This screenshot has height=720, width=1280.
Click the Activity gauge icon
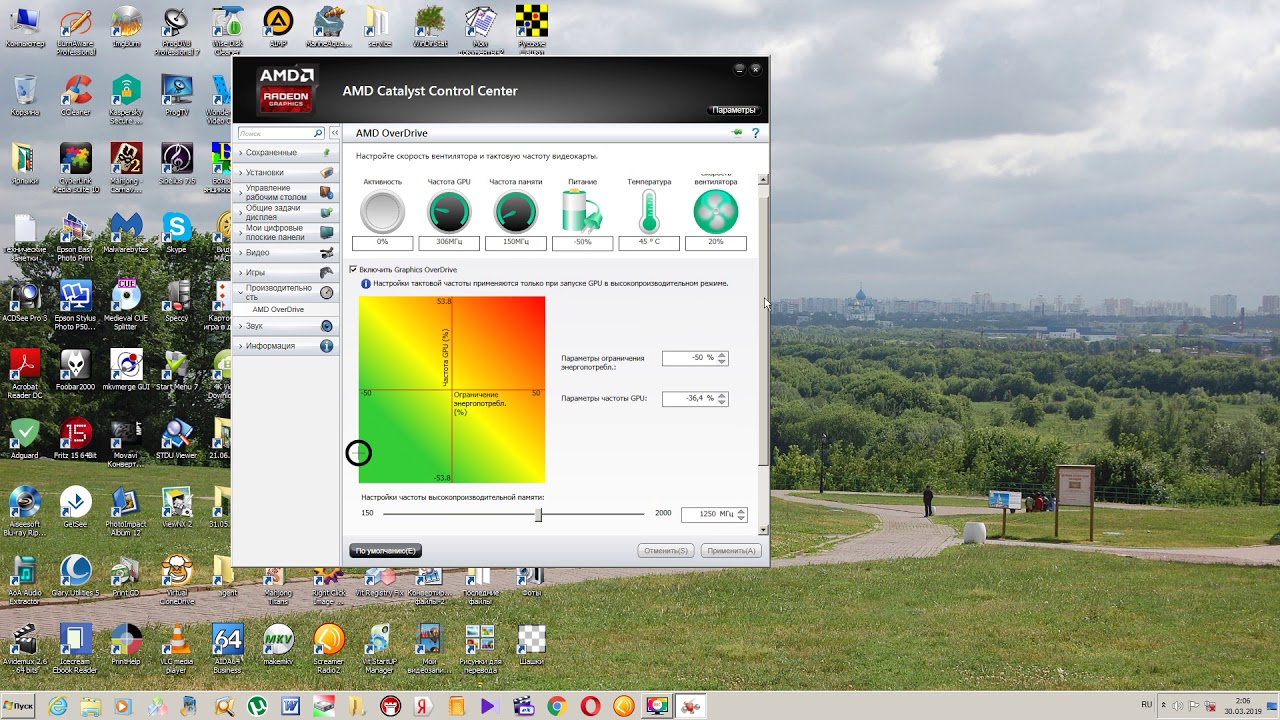(382, 212)
